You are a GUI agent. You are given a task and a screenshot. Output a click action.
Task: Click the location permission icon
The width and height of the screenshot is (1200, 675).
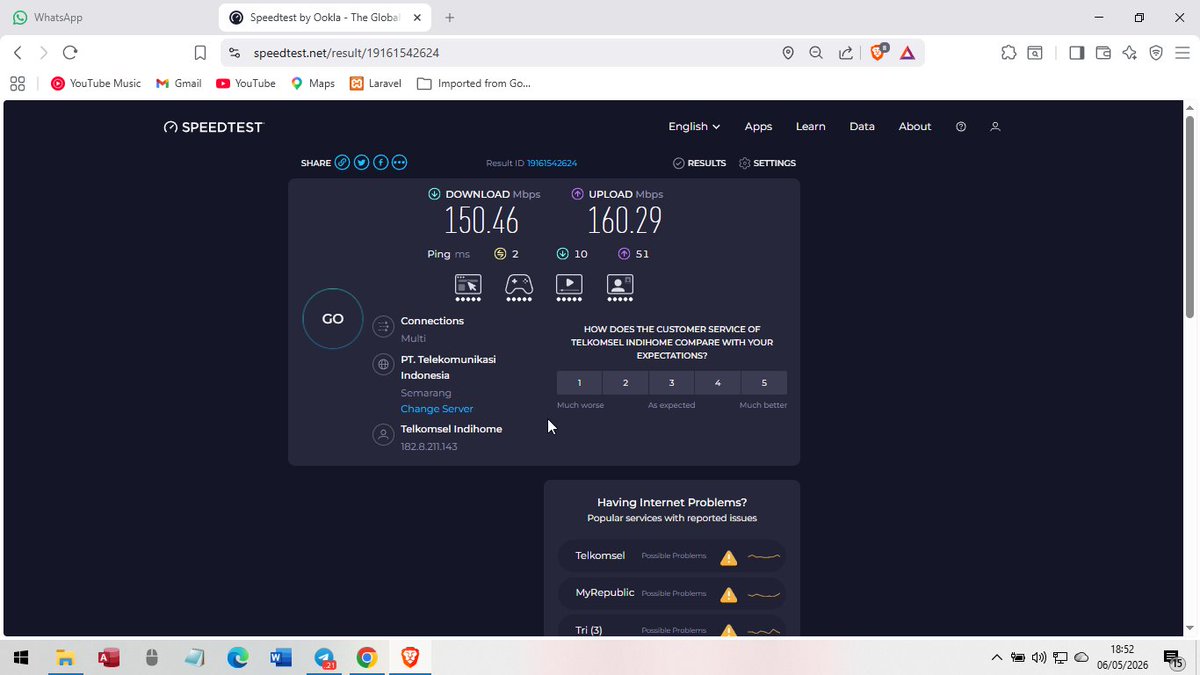[x=788, y=53]
